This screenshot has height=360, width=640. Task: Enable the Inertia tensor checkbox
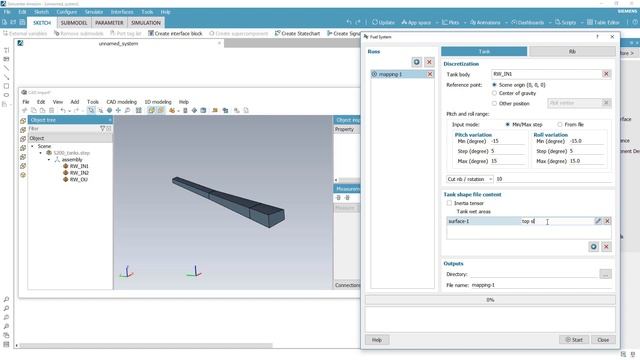pos(449,203)
